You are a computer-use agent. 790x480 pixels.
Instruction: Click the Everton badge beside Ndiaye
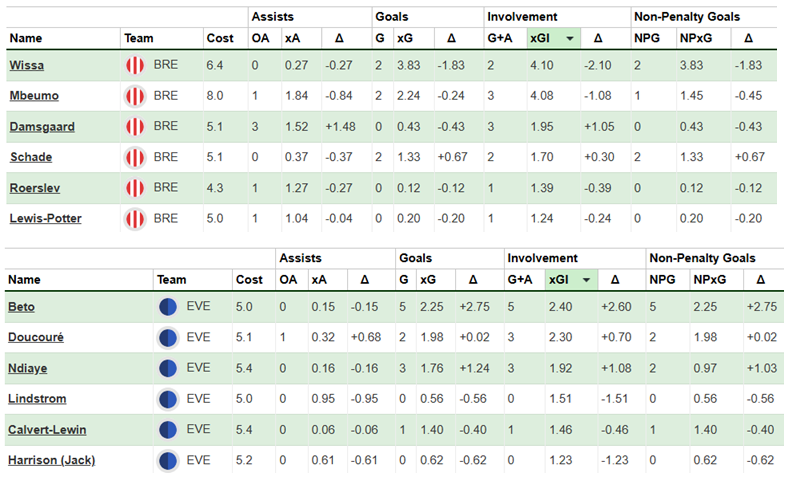(168, 368)
